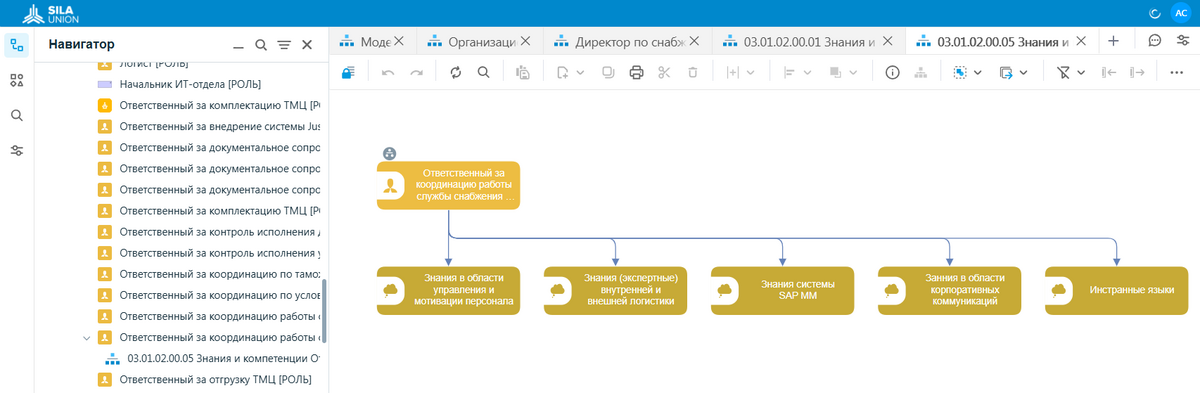The image size is (1200, 393).
Task: Open the dashboard tiles icon in left sidebar
Action: point(16,80)
